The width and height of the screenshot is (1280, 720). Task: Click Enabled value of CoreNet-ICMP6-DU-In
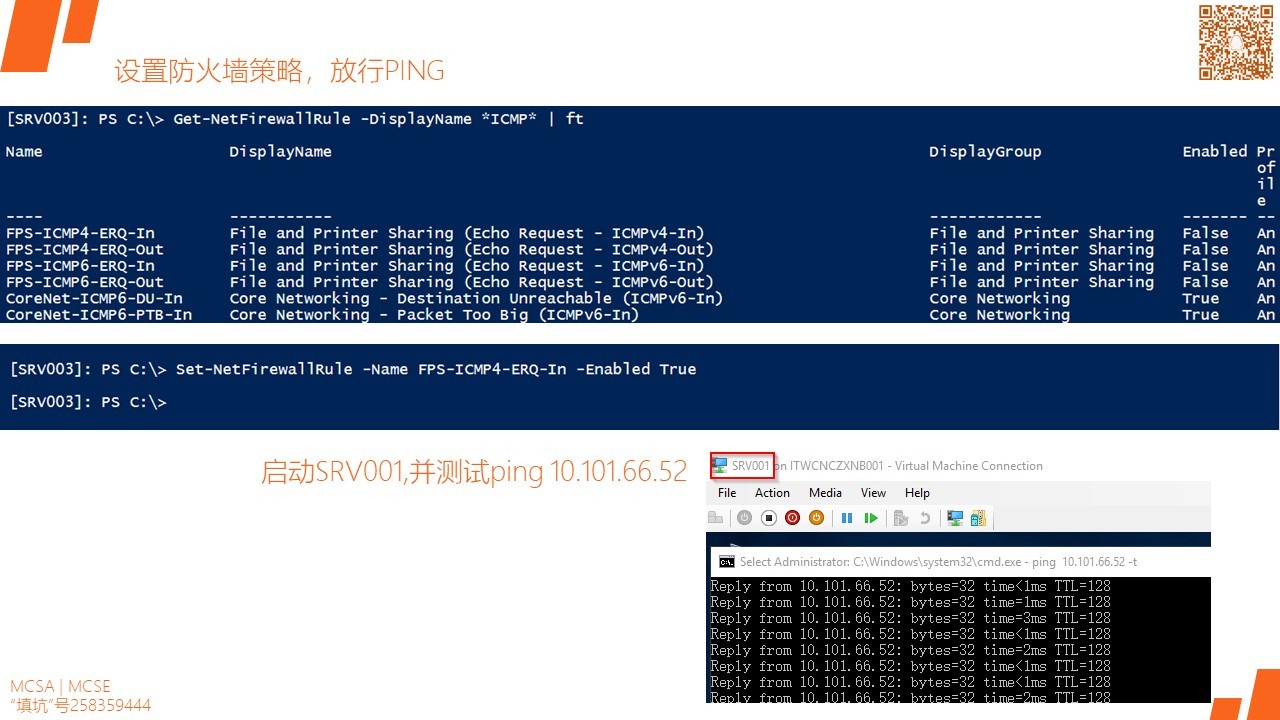(x=1201, y=298)
